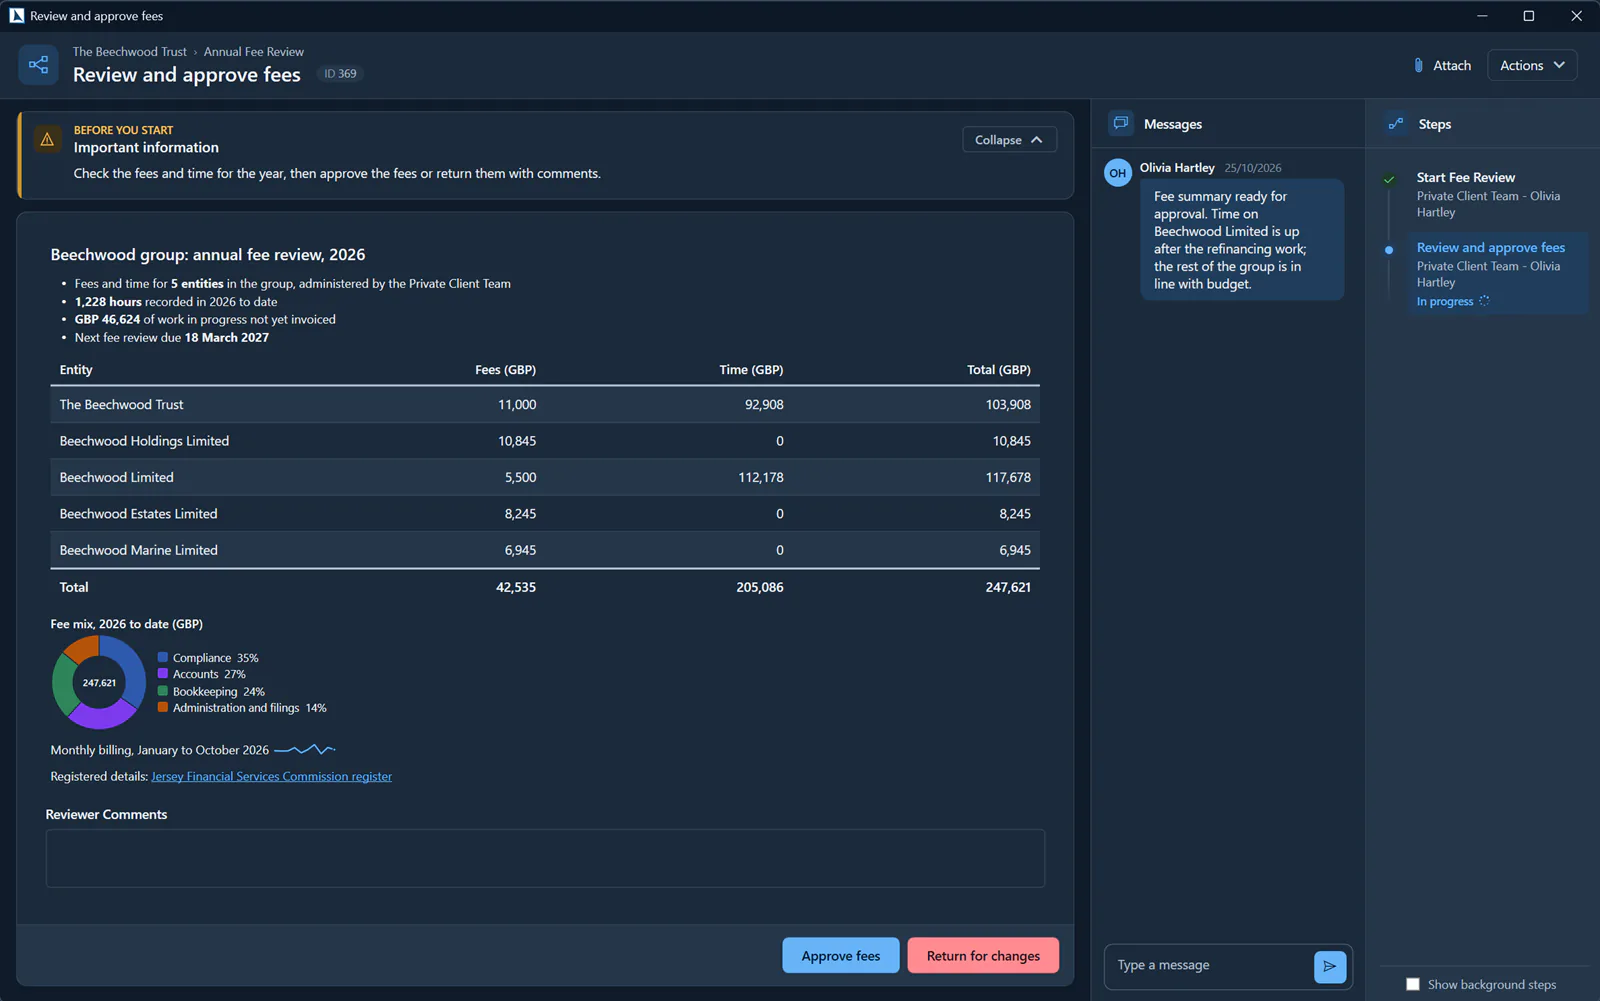Click the monthly billing sparkline

(305, 749)
